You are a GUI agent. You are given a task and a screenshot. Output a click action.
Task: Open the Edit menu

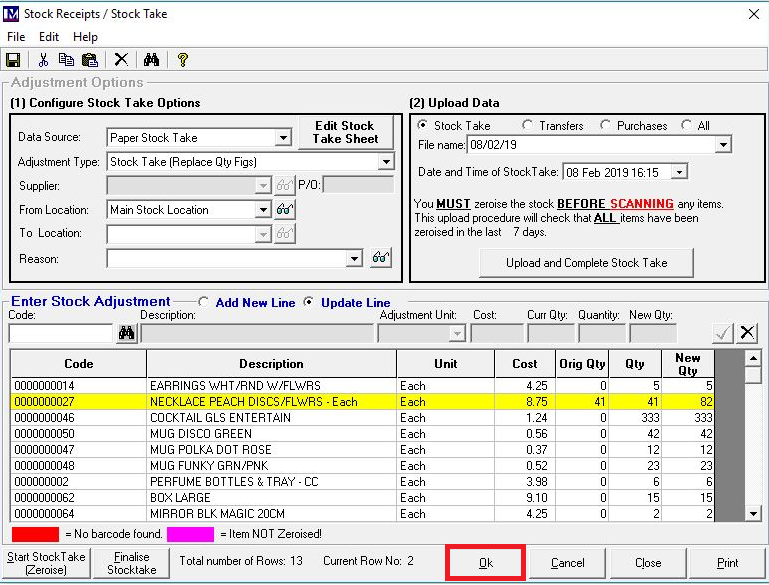tap(49, 37)
